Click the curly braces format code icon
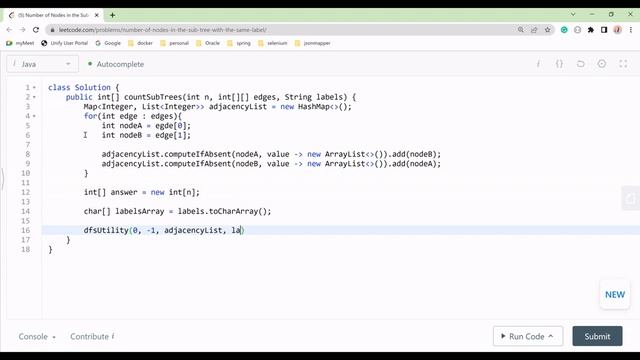Image resolution: width=640 pixels, height=360 pixels. (559, 64)
